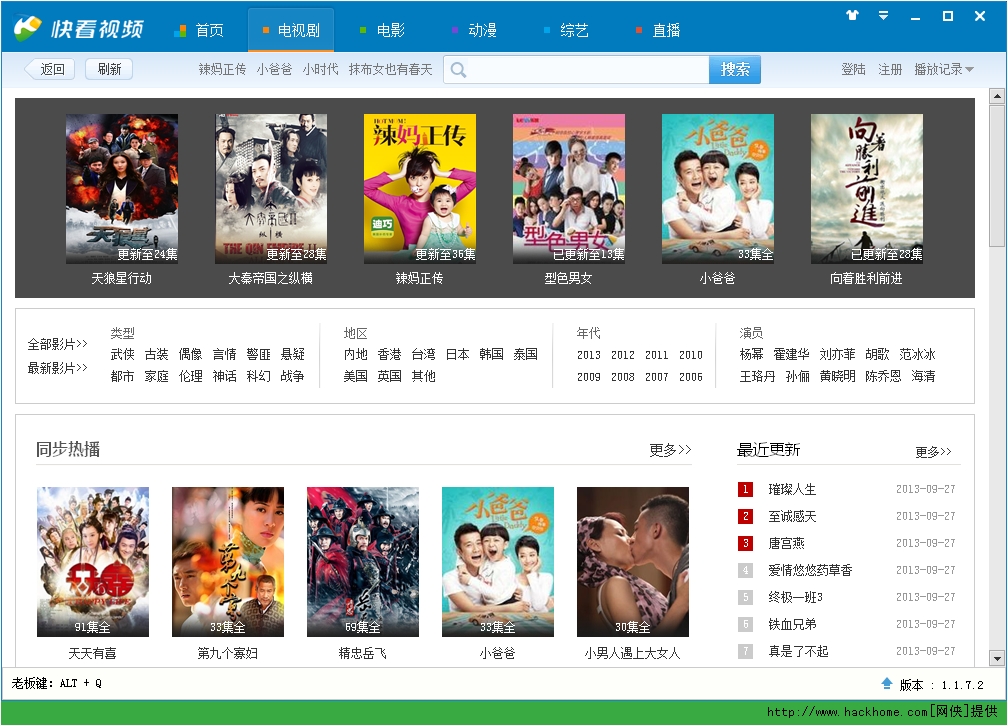1008x726 pixels.
Task: Filter by actor 杨幂
Action: click(x=752, y=354)
